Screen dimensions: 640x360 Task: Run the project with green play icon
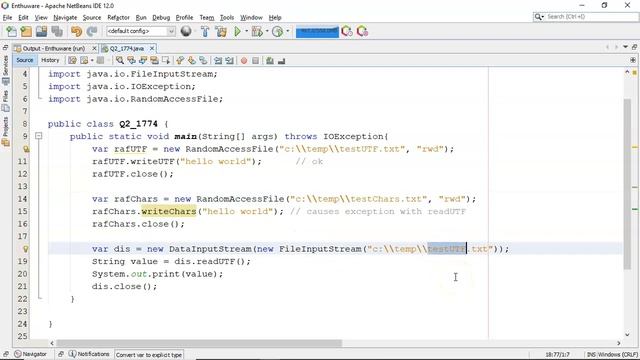(x=237, y=31)
